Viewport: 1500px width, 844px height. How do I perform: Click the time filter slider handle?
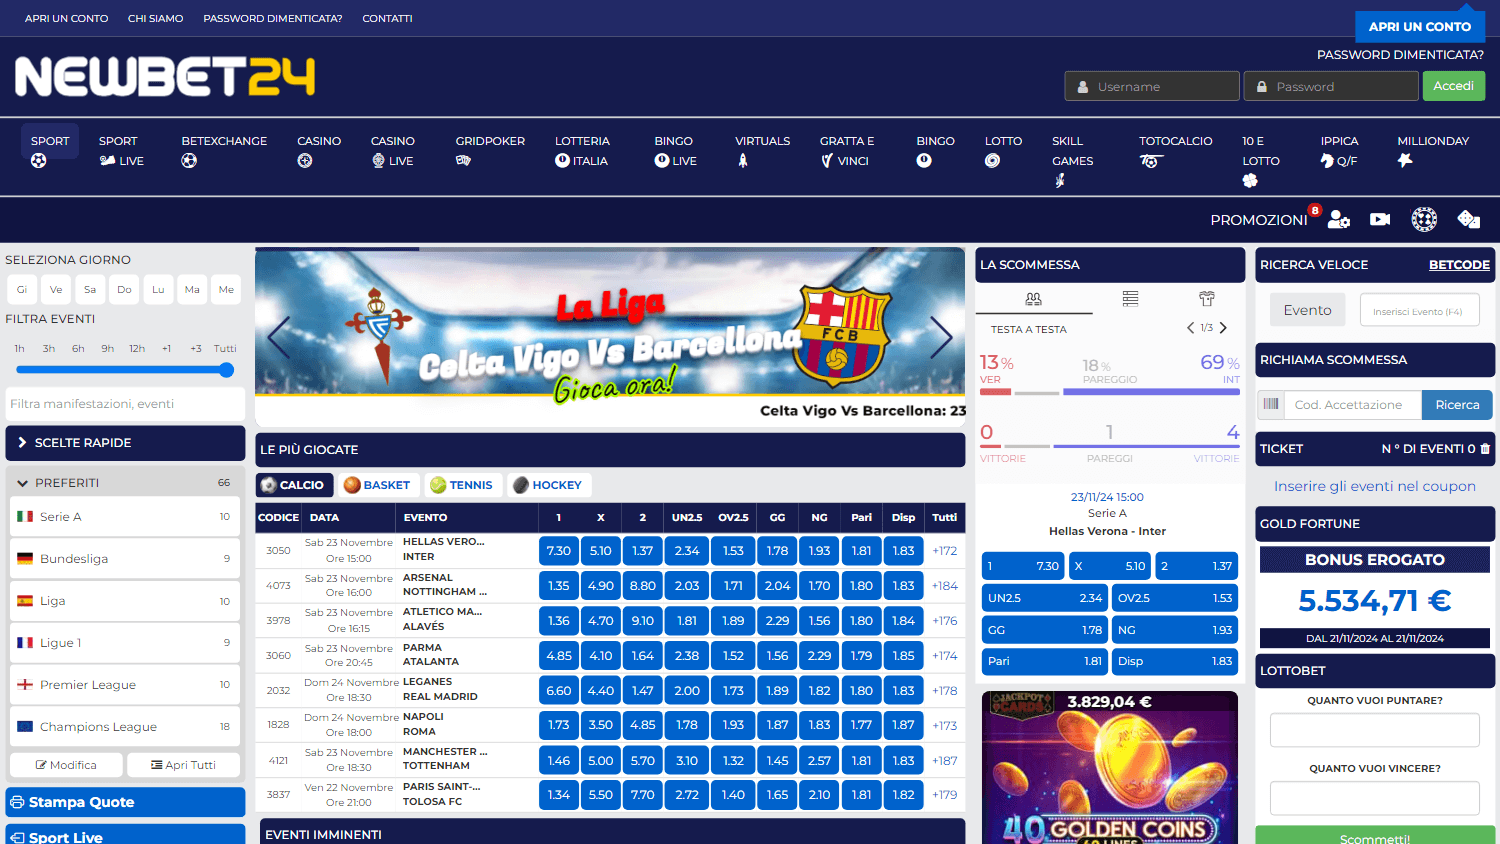click(x=227, y=370)
